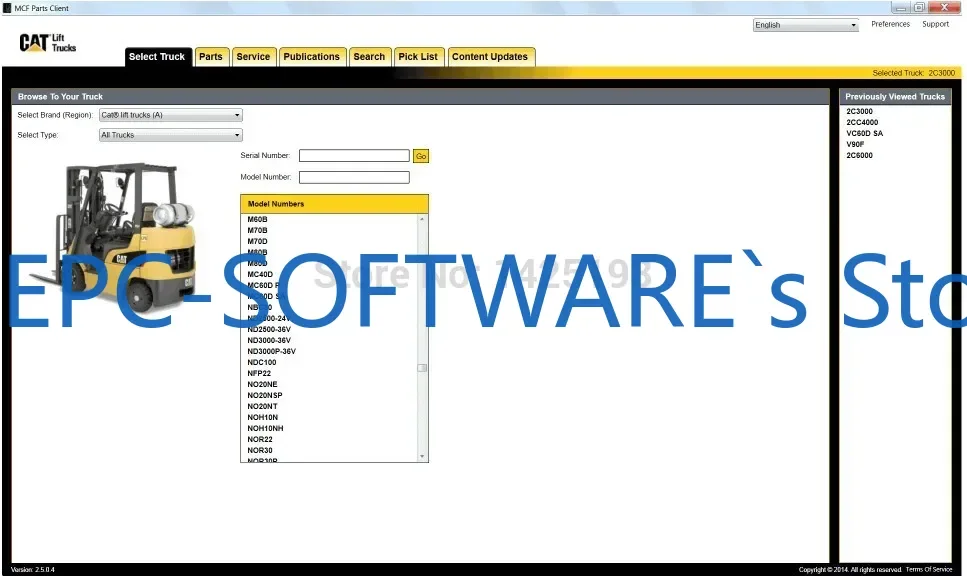Image resolution: width=967 pixels, height=576 pixels.
Task: Open the English language dropdown
Action: pos(805,24)
